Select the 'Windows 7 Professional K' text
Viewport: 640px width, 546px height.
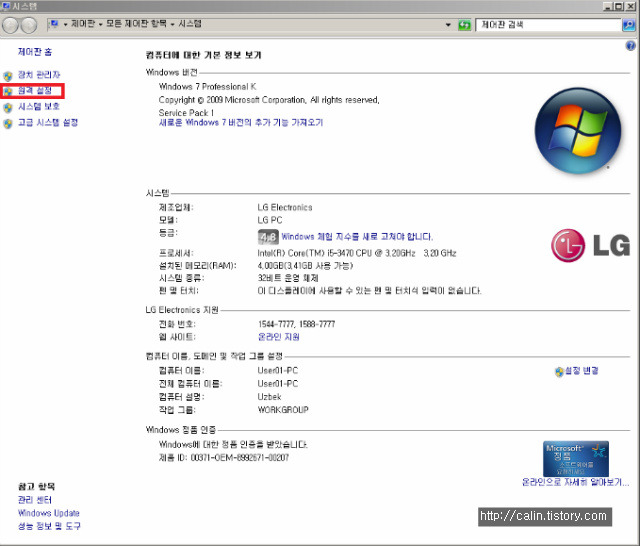pyautogui.click(x=207, y=87)
